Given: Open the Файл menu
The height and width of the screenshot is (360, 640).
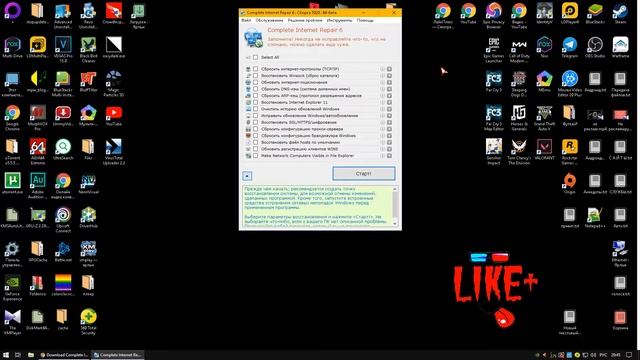Looking at the screenshot, I should [x=246, y=20].
